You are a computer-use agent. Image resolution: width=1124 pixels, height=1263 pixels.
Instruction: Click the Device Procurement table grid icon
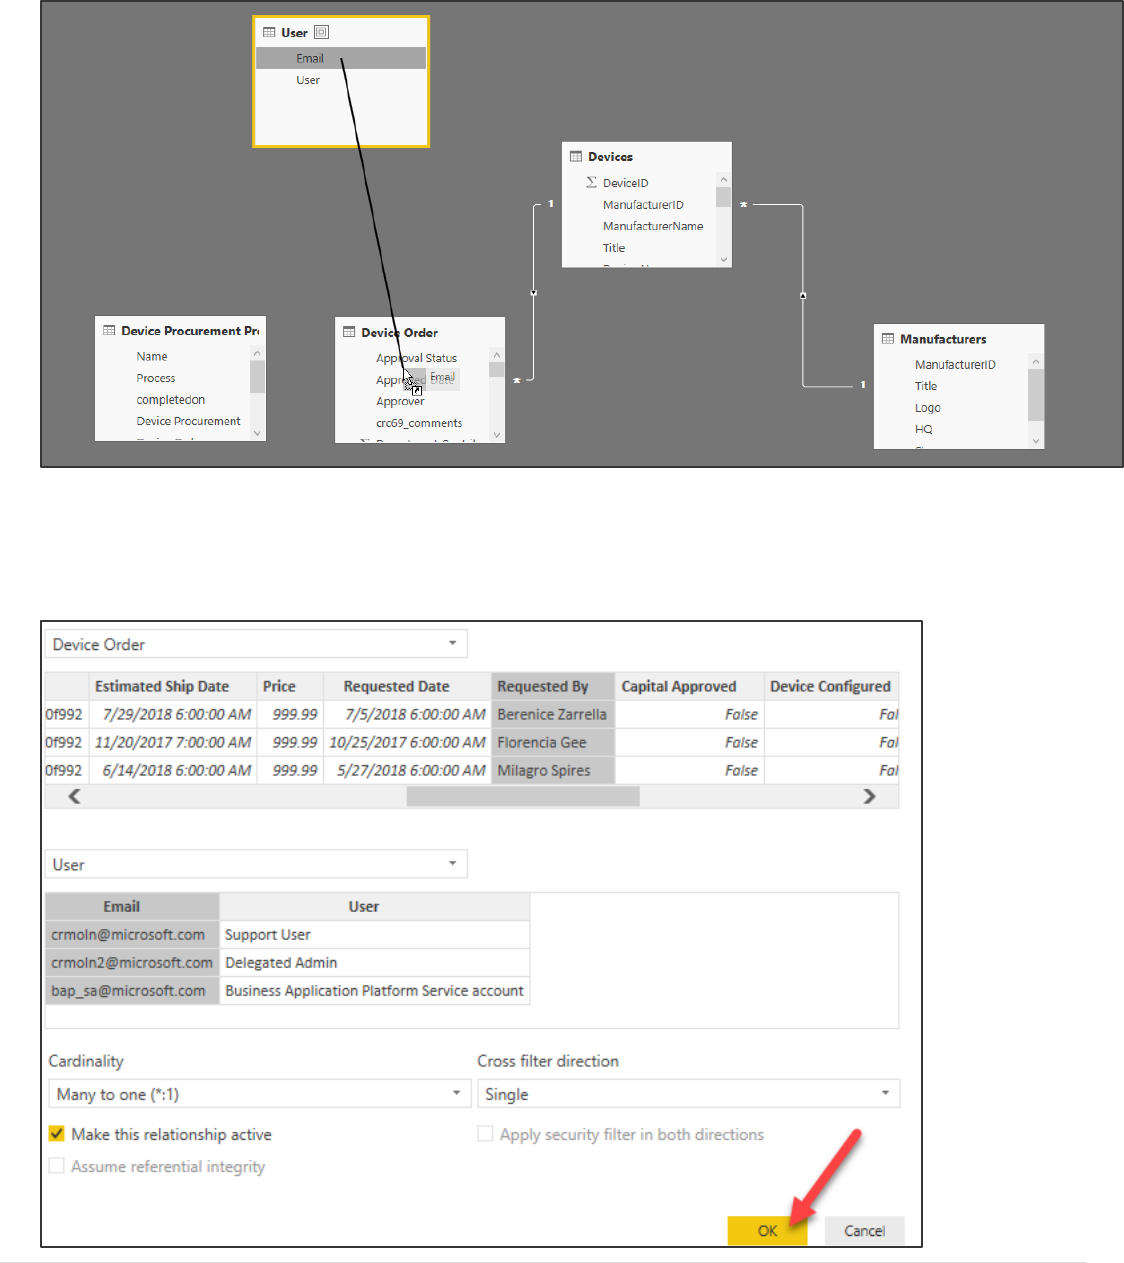click(x=109, y=330)
